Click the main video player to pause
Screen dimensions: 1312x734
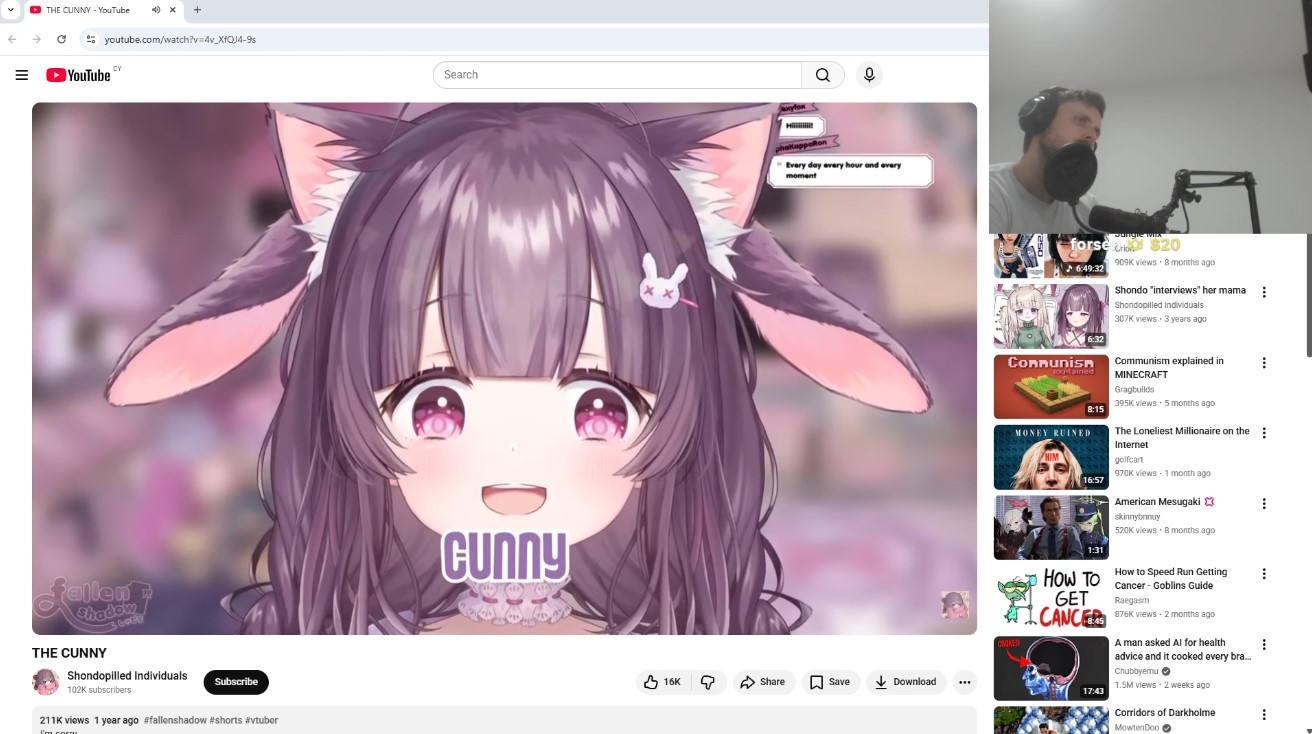pyautogui.click(x=504, y=368)
